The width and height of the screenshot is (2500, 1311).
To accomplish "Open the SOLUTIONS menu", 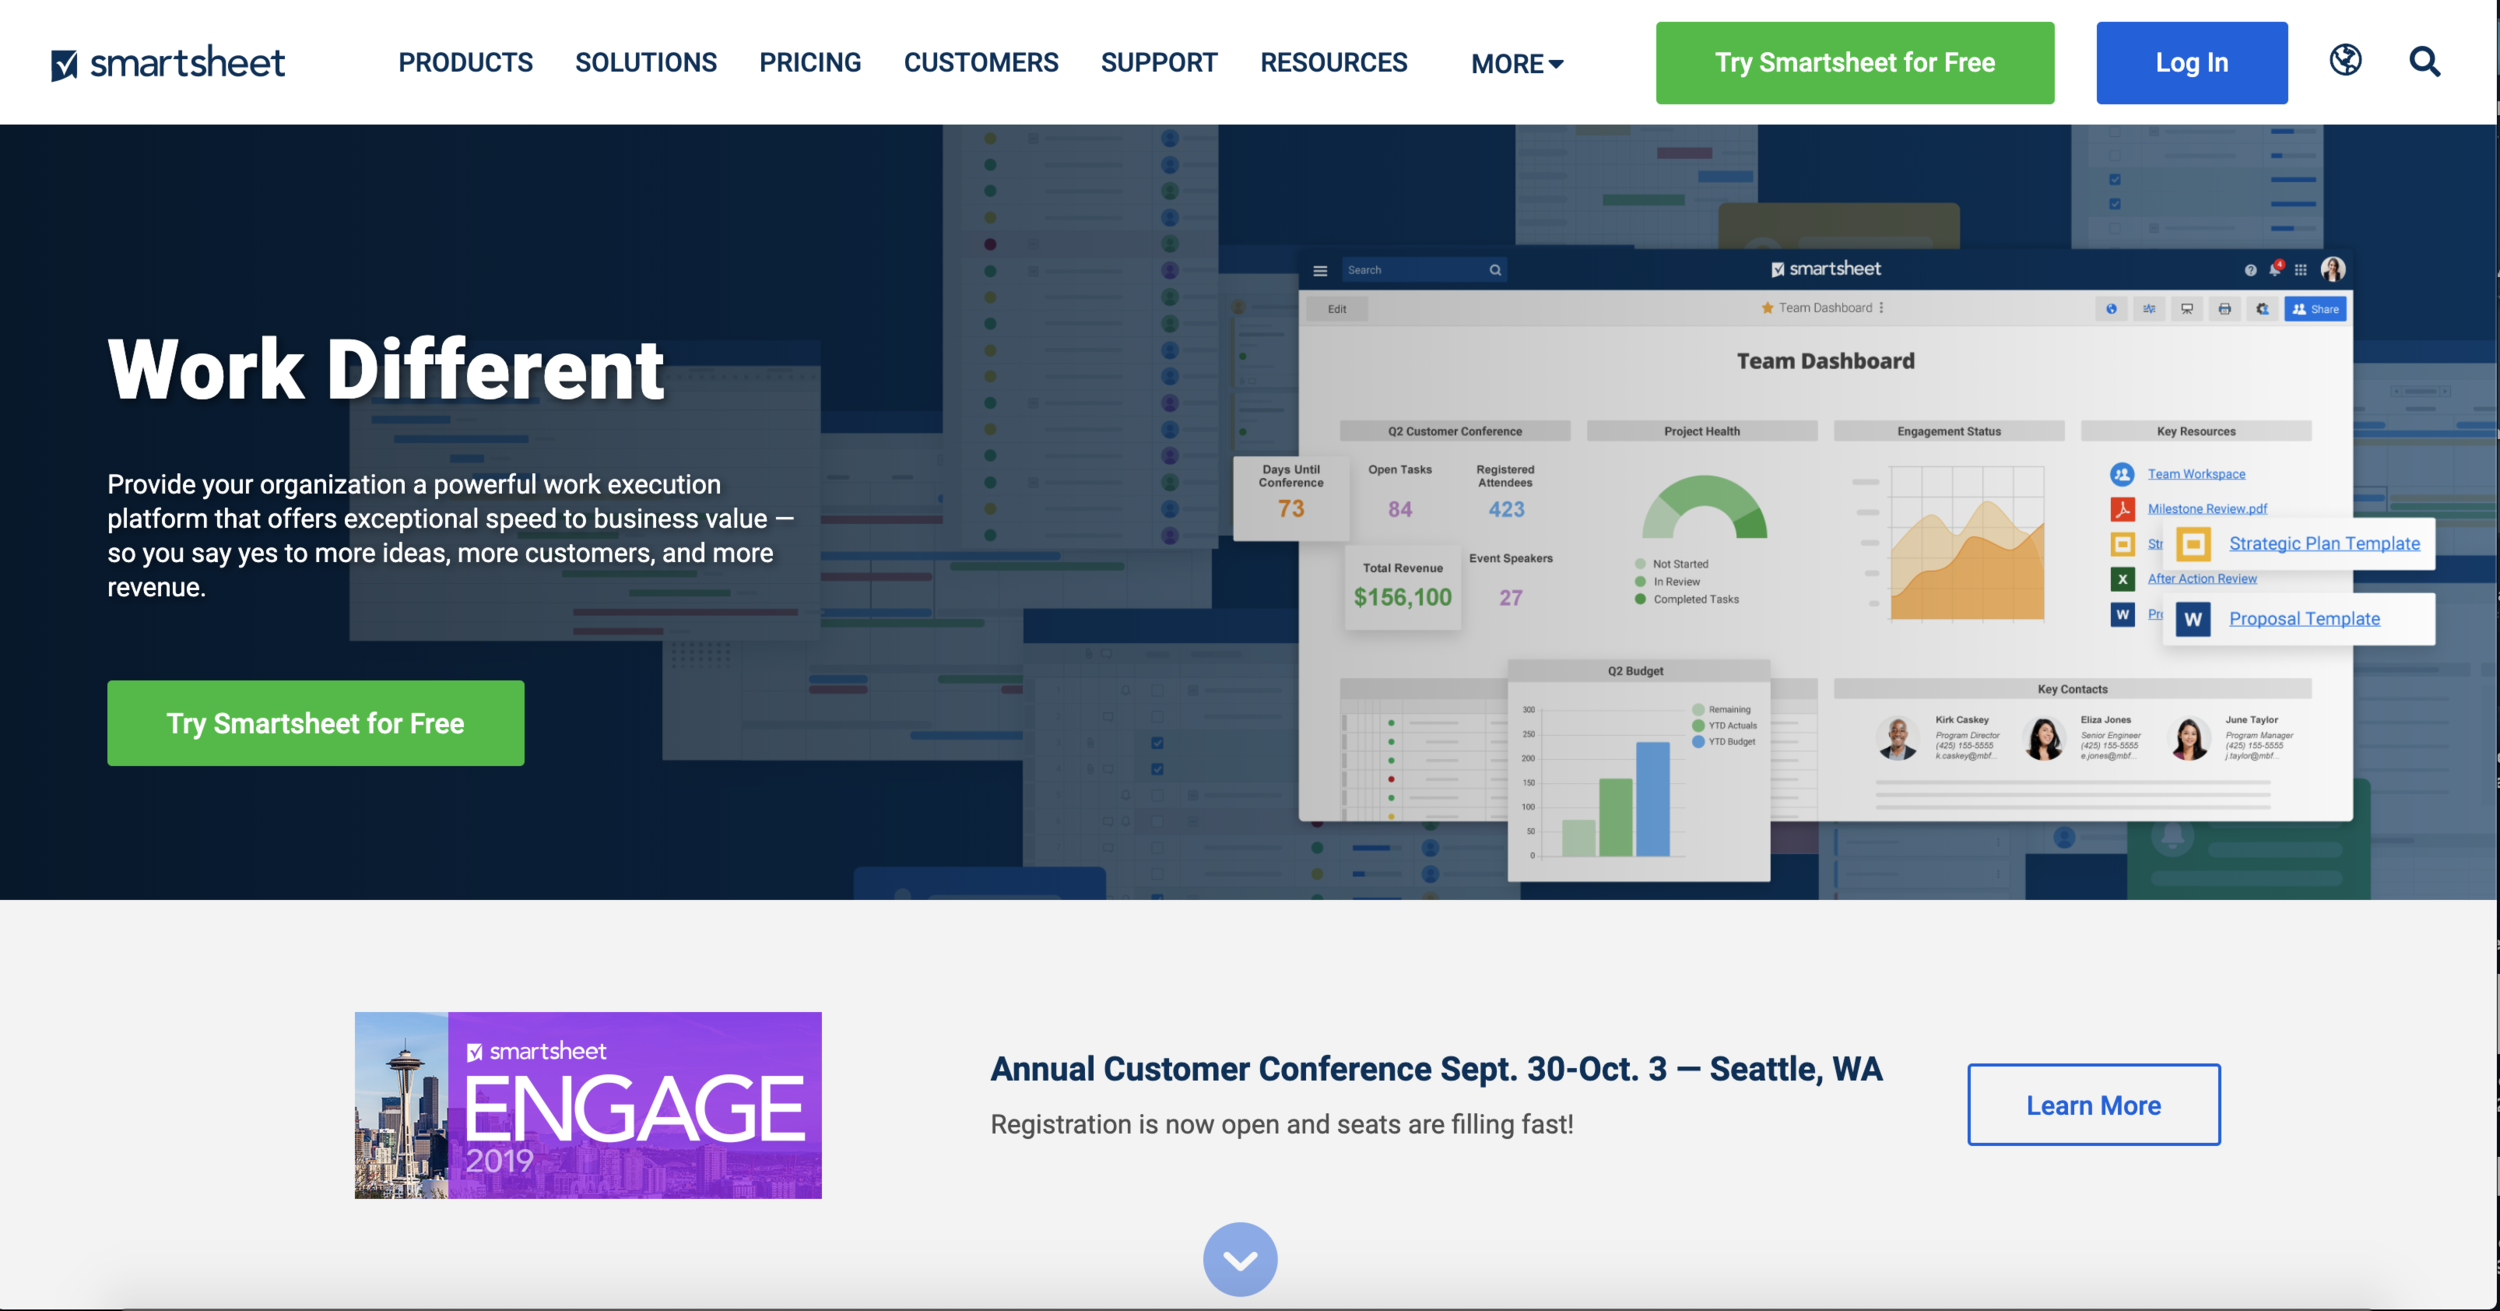I will click(646, 62).
